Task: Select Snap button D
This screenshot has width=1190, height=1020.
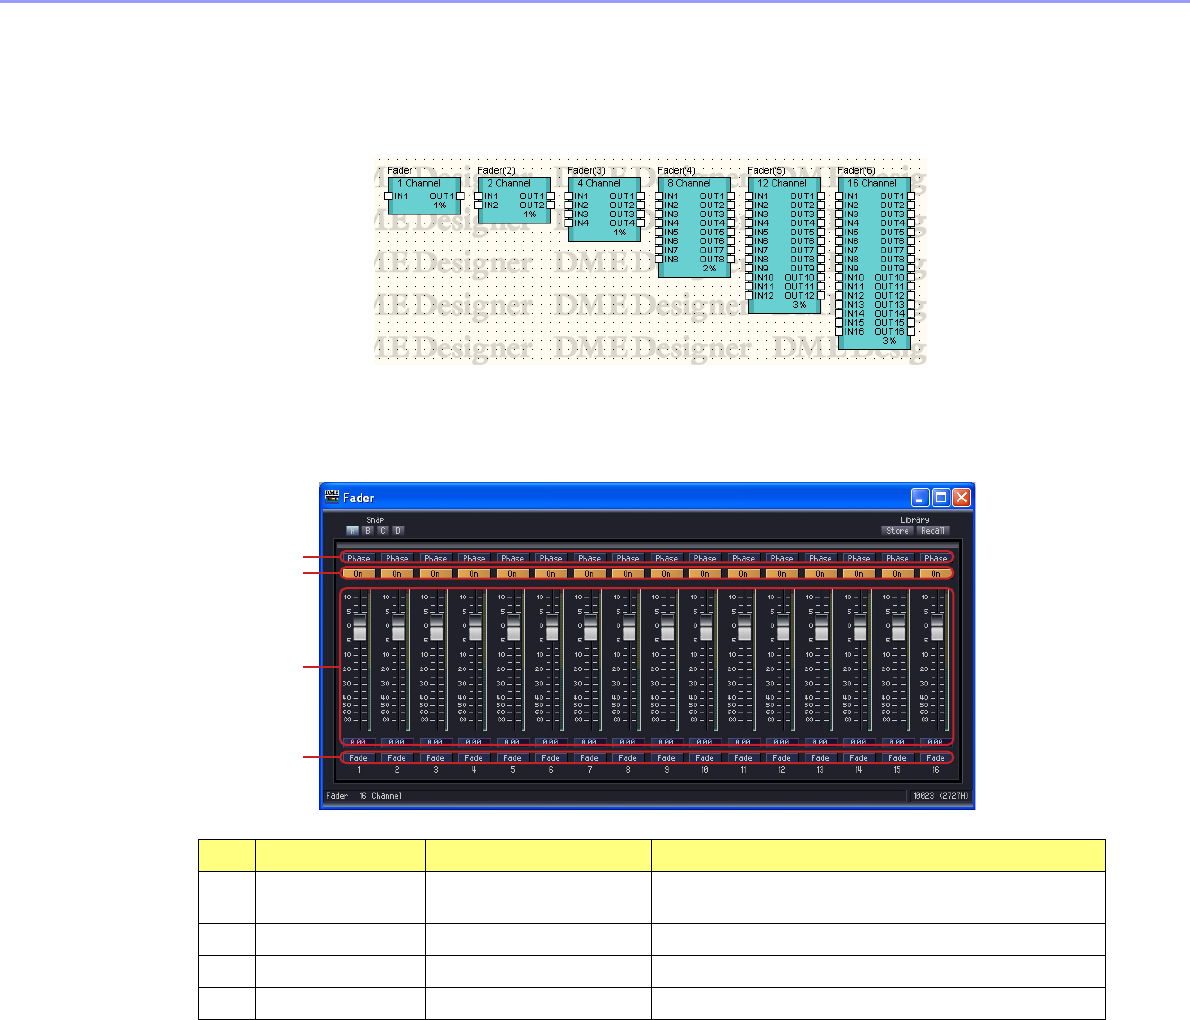Action: 398,531
